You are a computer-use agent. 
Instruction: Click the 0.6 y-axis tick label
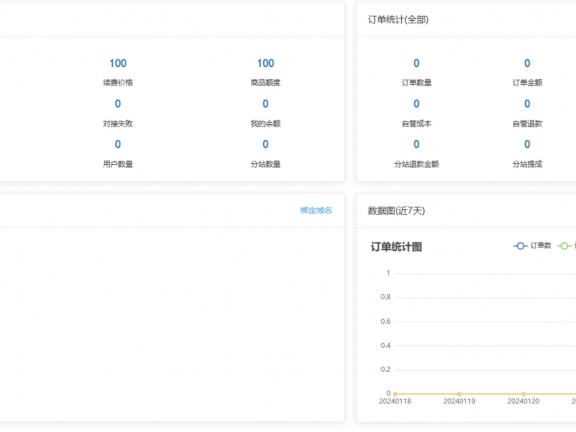tap(385, 321)
